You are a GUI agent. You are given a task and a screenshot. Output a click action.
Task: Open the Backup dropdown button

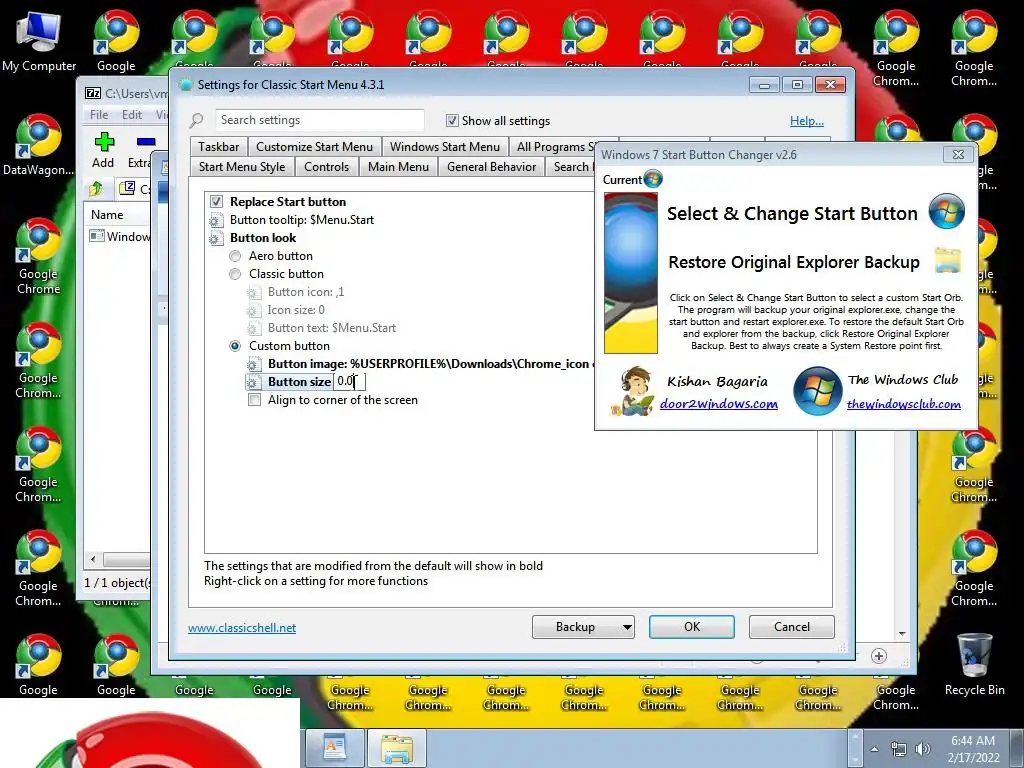(583, 627)
